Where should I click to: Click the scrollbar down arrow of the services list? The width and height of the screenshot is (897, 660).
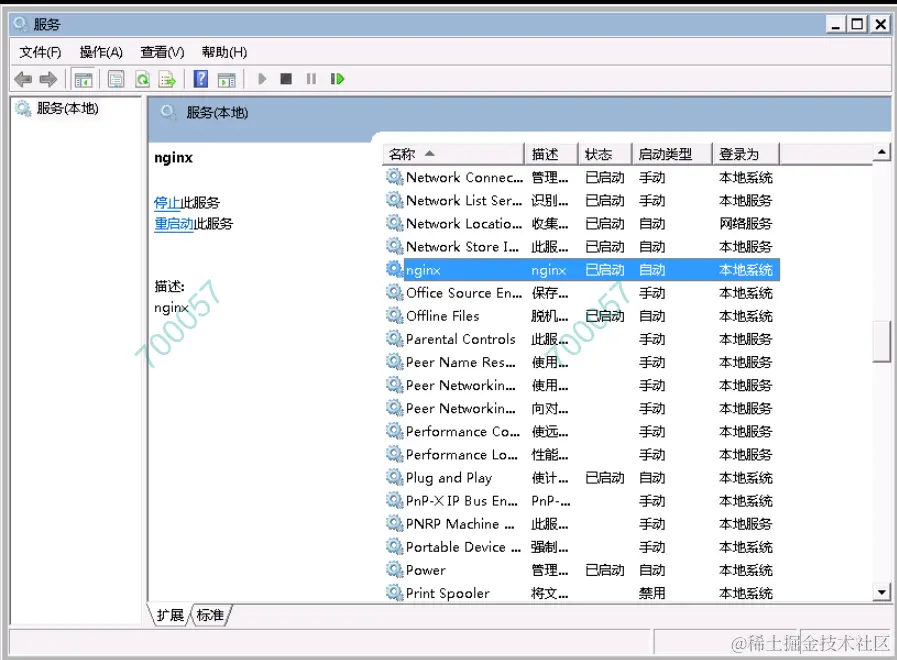882,593
